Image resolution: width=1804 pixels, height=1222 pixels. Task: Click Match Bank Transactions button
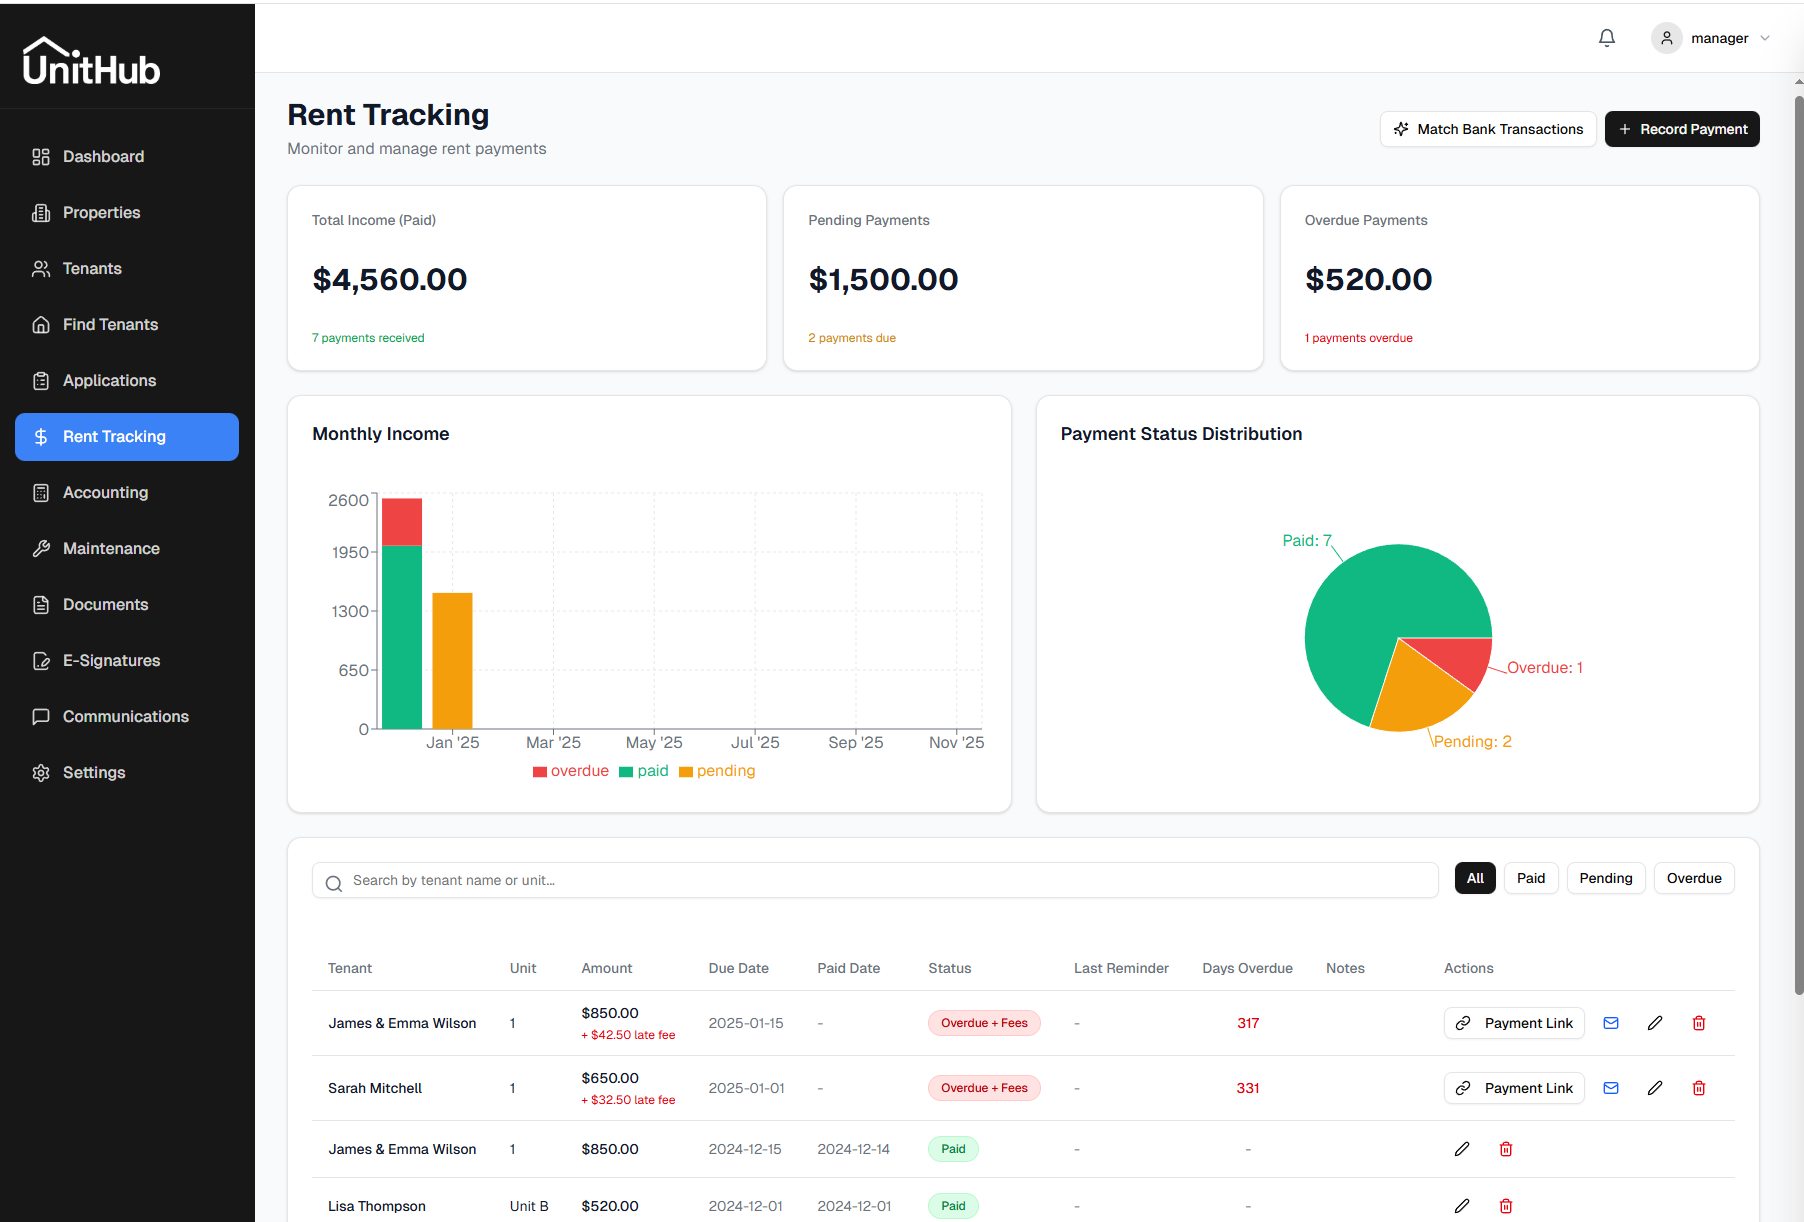[x=1487, y=129]
